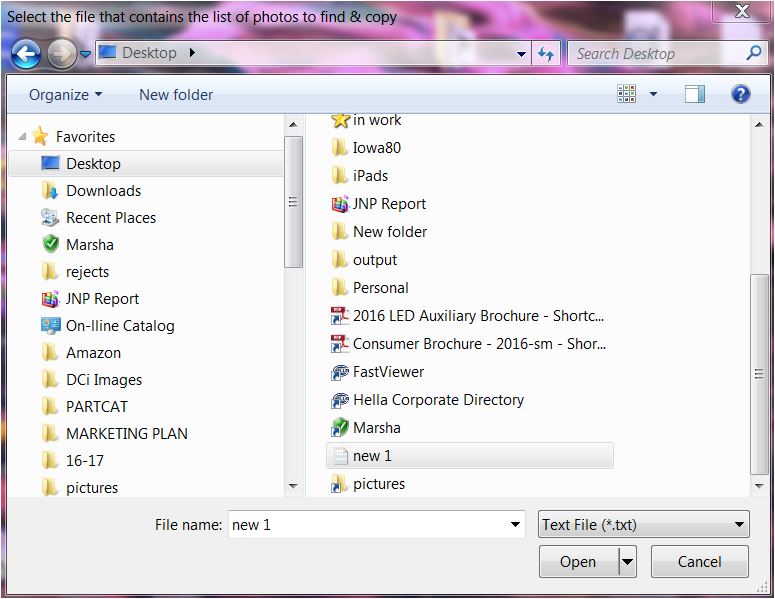Select Hella Corporate Directory shortcut
775x599 pixels.
(x=428, y=400)
